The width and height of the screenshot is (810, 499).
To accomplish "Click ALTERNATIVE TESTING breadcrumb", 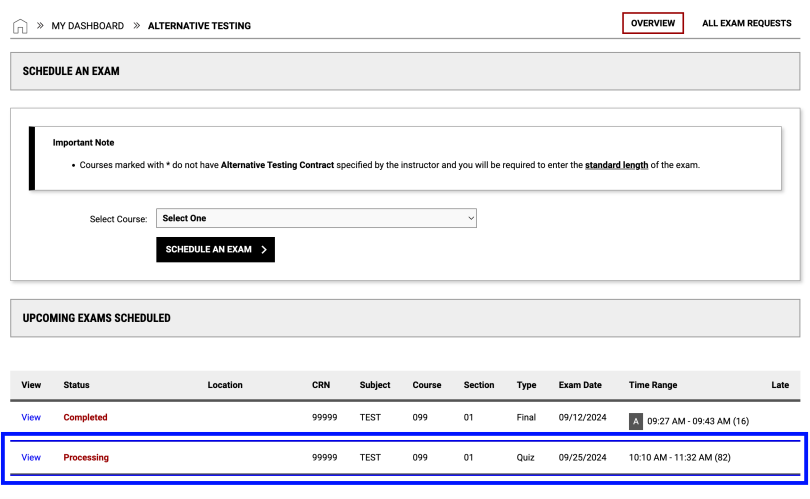I will pos(199,26).
